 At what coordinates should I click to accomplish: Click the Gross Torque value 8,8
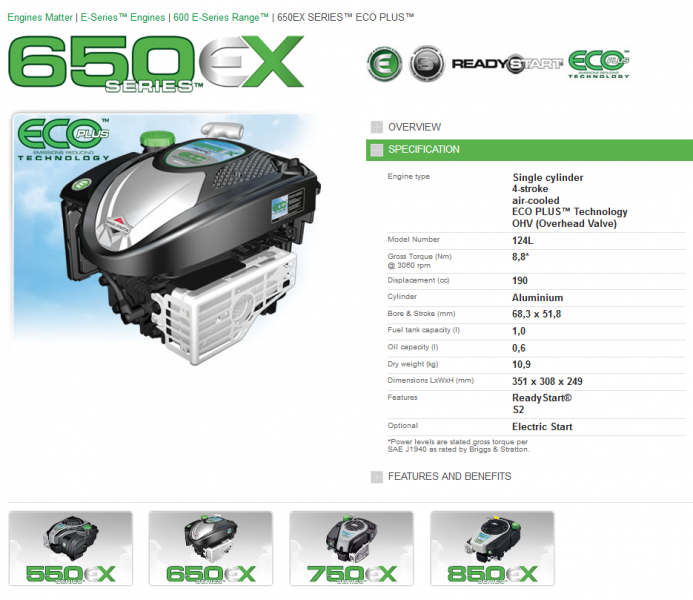(520, 257)
